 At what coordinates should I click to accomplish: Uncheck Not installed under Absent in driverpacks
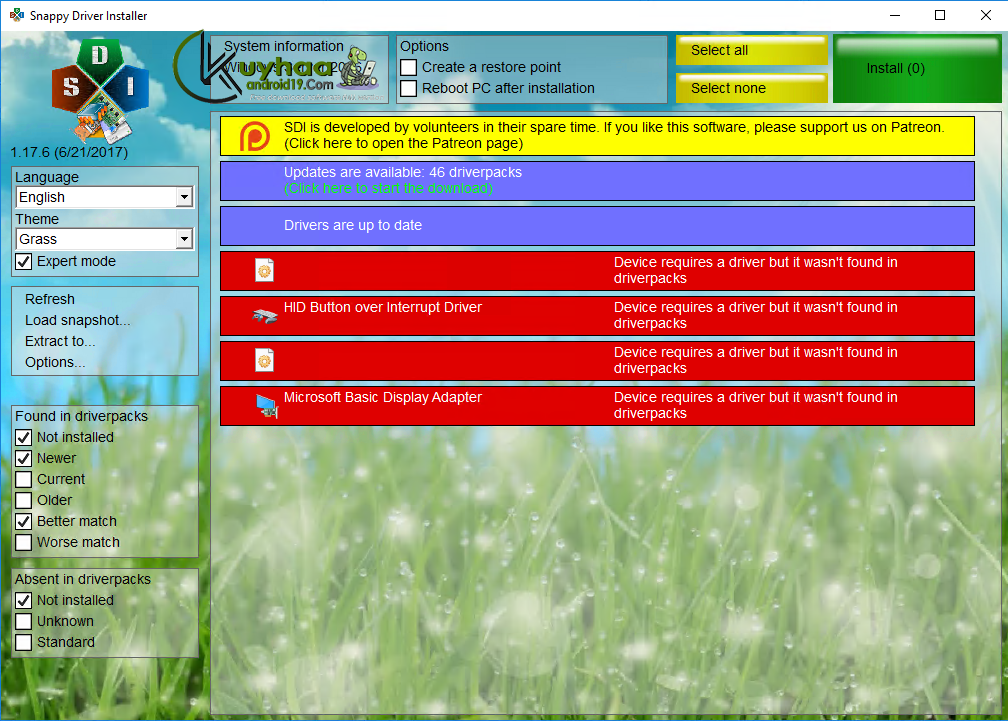pos(24,600)
